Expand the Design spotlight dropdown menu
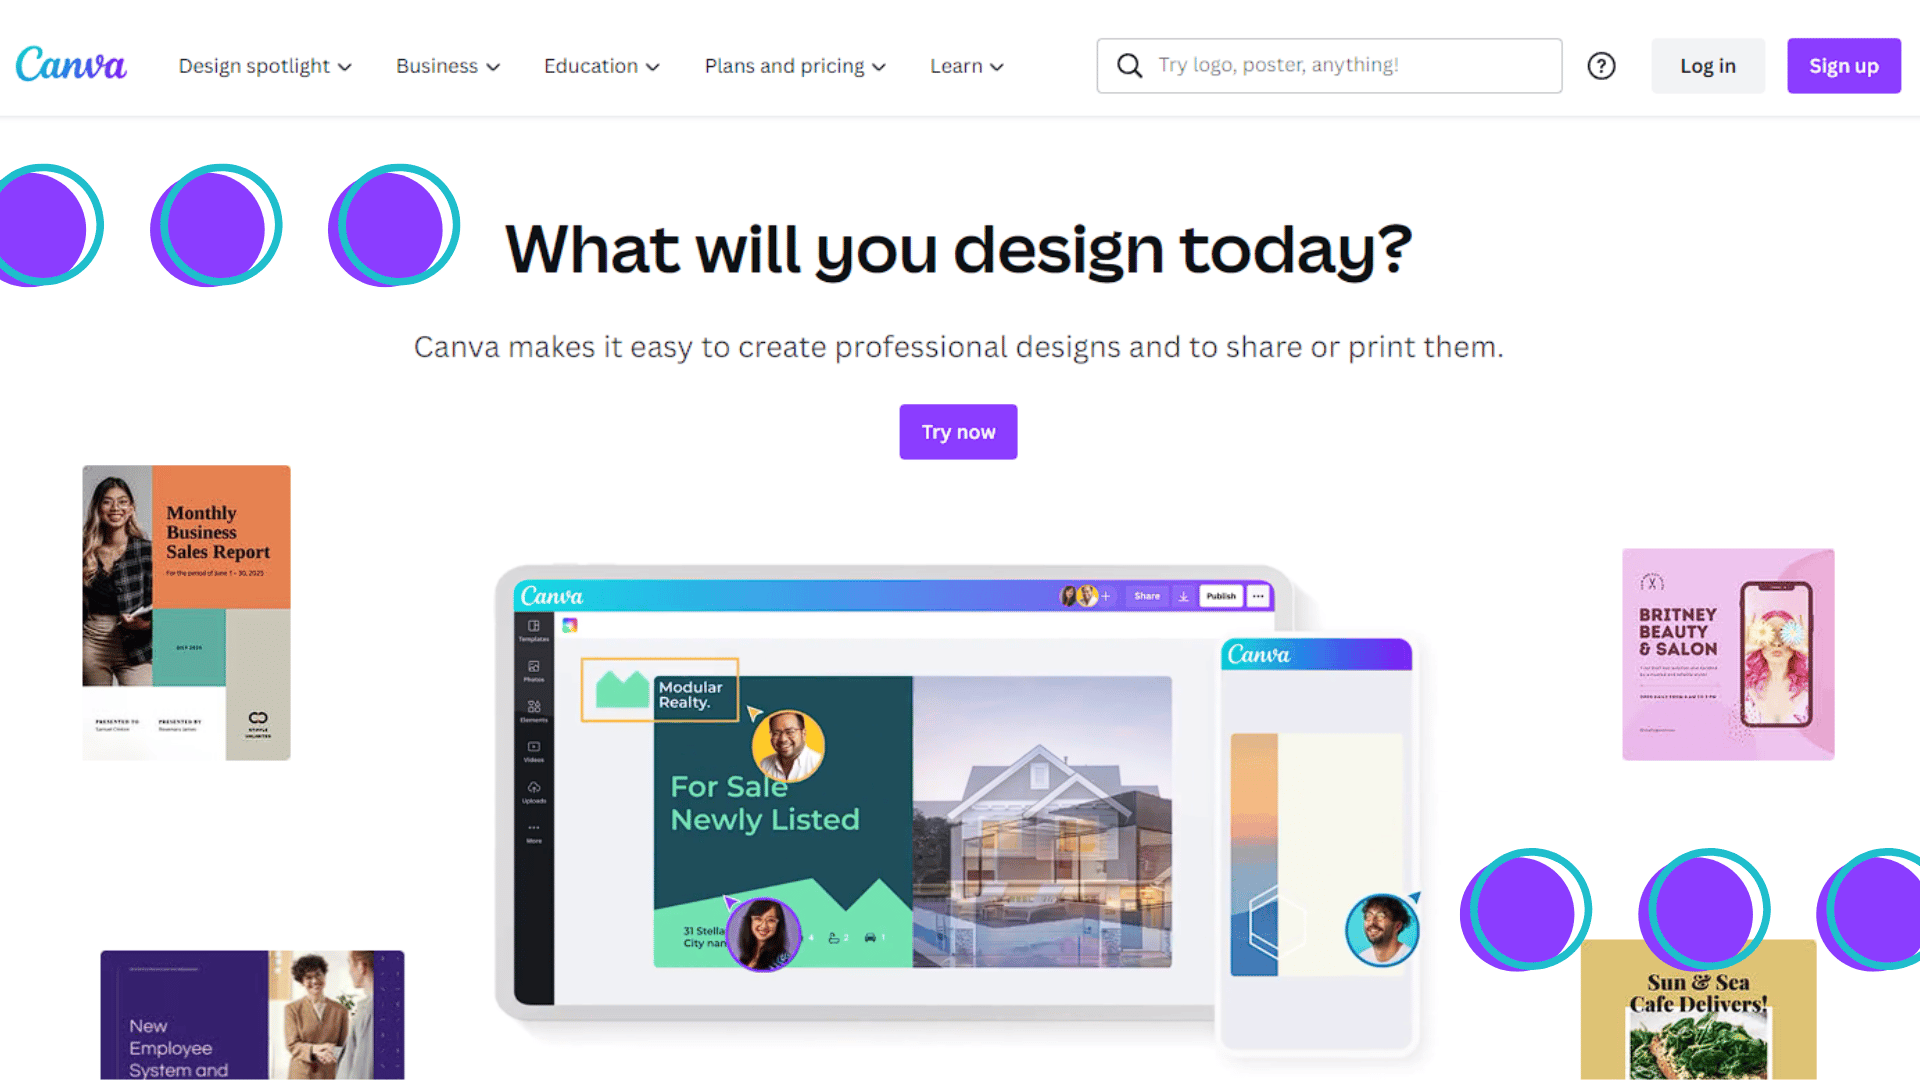The image size is (1920, 1080). point(264,65)
